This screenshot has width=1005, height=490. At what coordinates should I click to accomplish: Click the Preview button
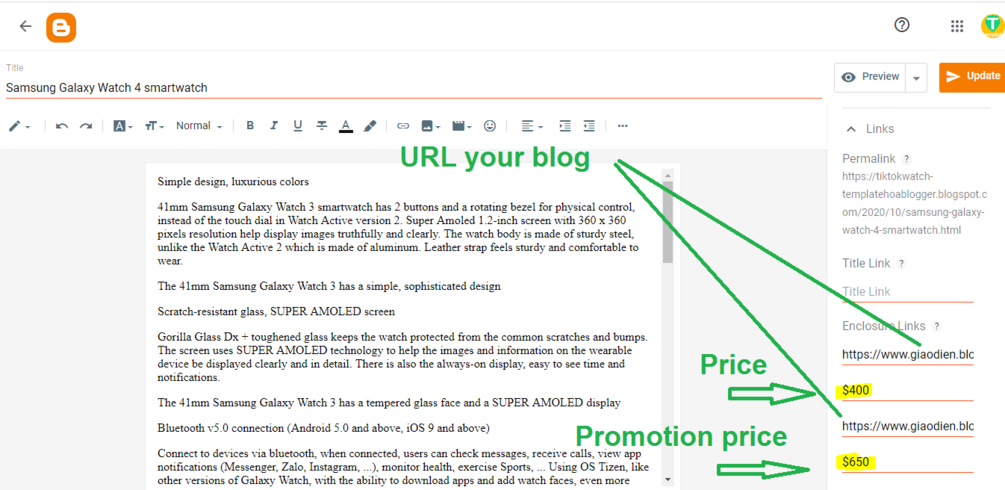click(x=870, y=77)
